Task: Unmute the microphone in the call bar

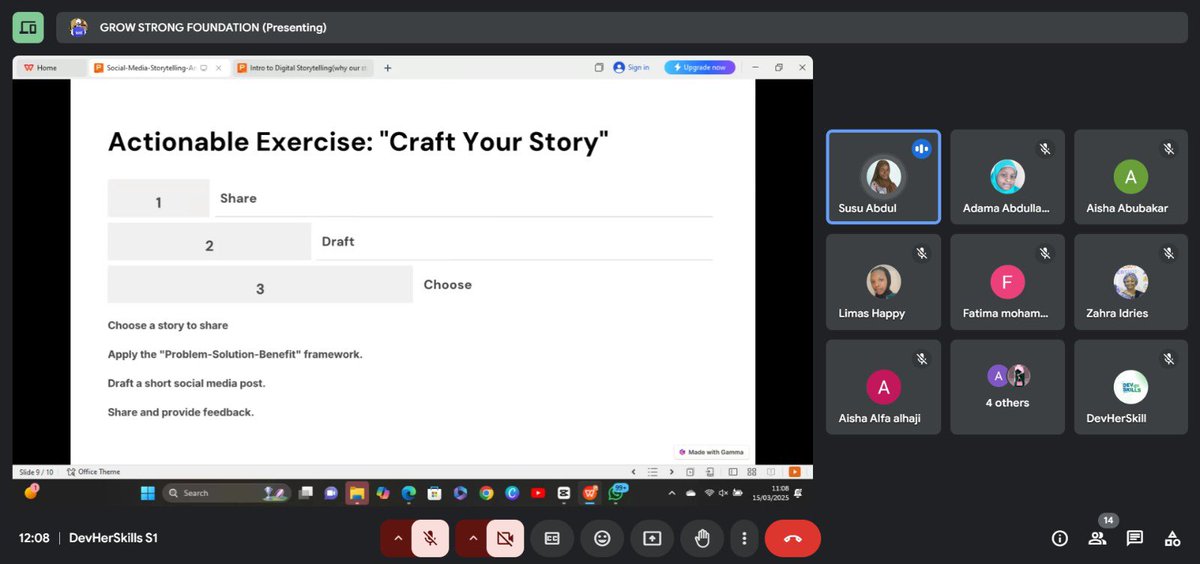Action: [430, 538]
